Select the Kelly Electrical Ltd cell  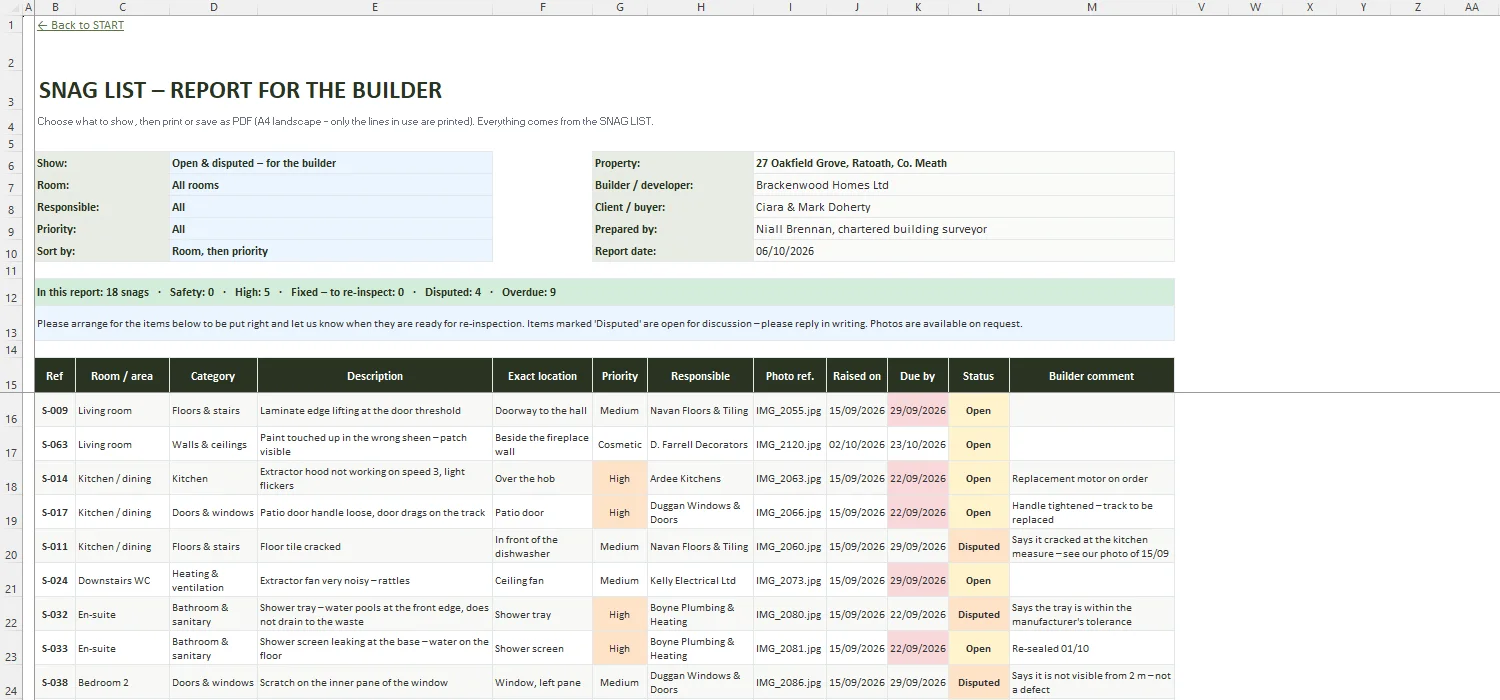pyautogui.click(x=700, y=580)
